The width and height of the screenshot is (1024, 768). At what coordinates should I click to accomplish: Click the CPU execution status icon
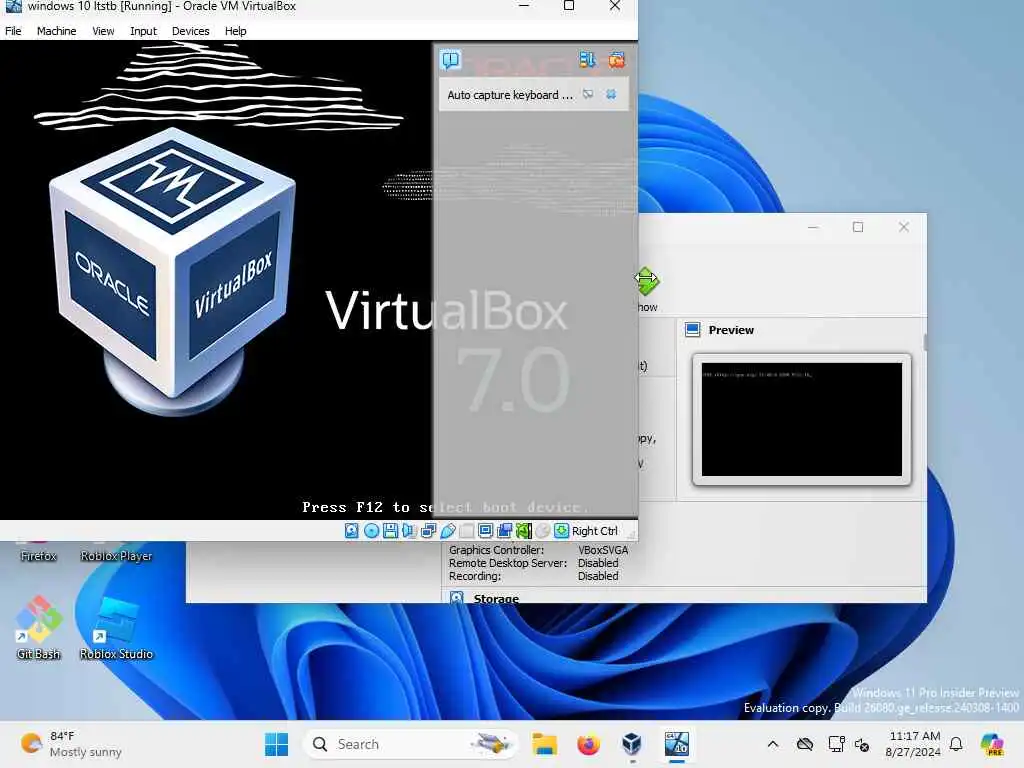point(524,531)
